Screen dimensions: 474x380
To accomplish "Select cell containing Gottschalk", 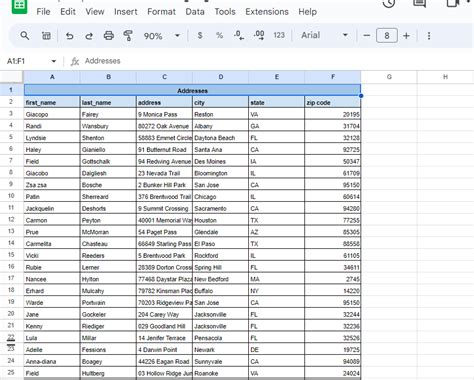I will [108, 161].
